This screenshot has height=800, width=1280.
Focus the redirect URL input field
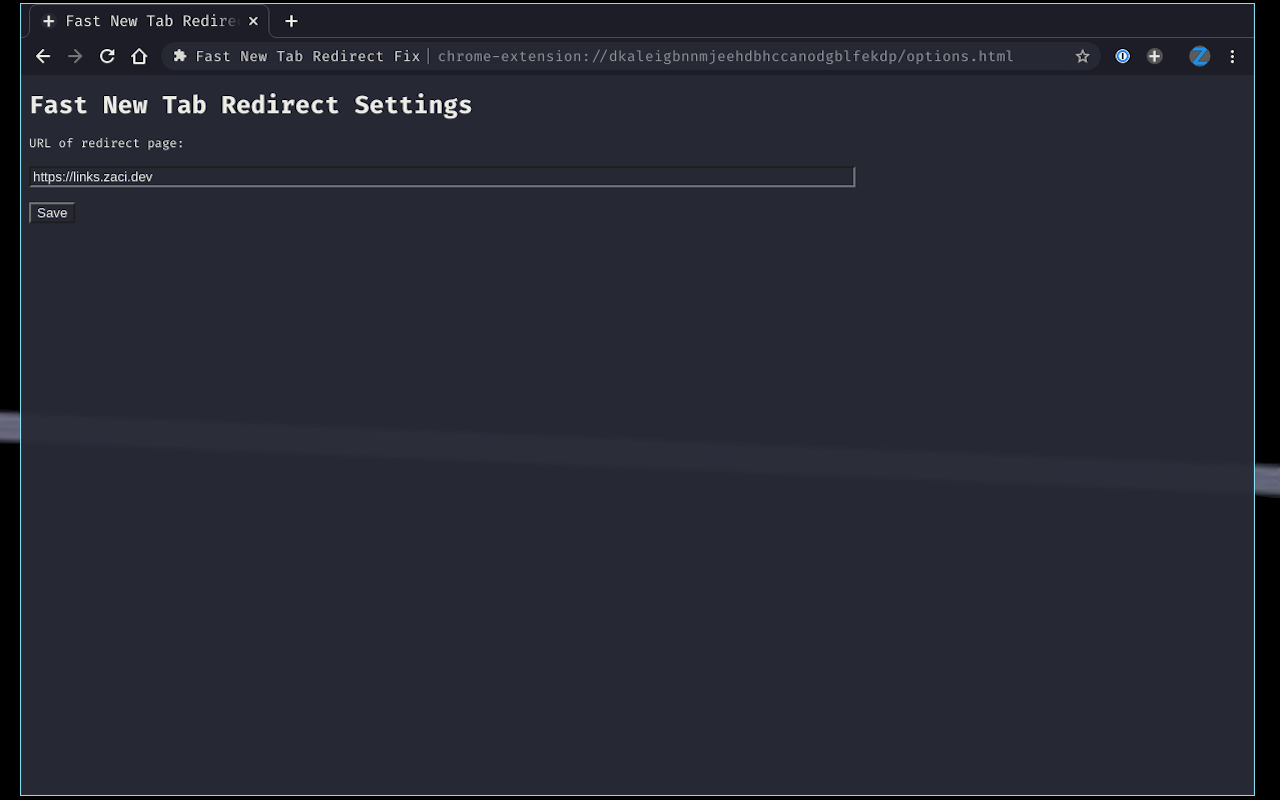click(441, 177)
